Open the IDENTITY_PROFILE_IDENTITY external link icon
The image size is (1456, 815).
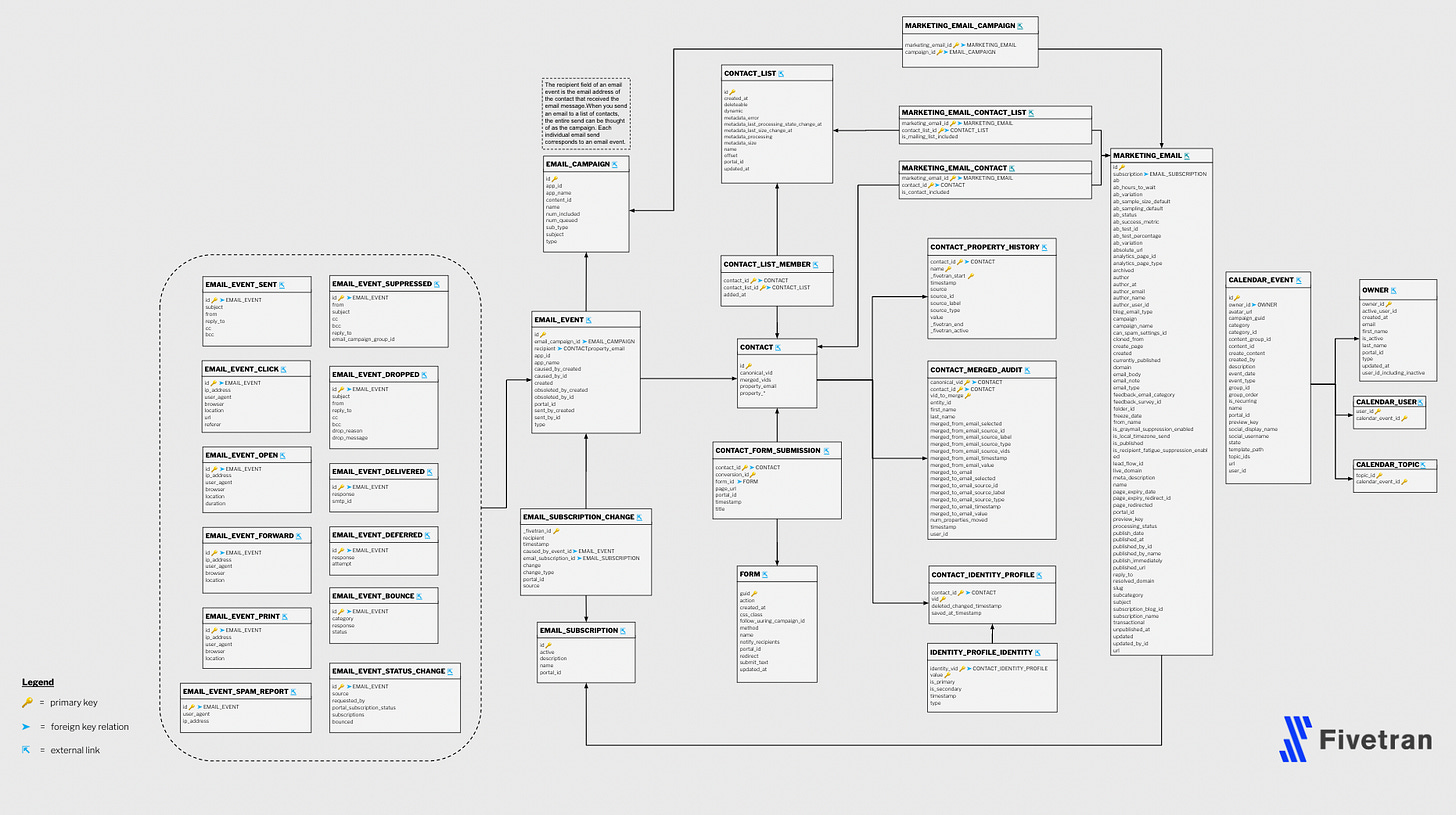pos(1040,652)
